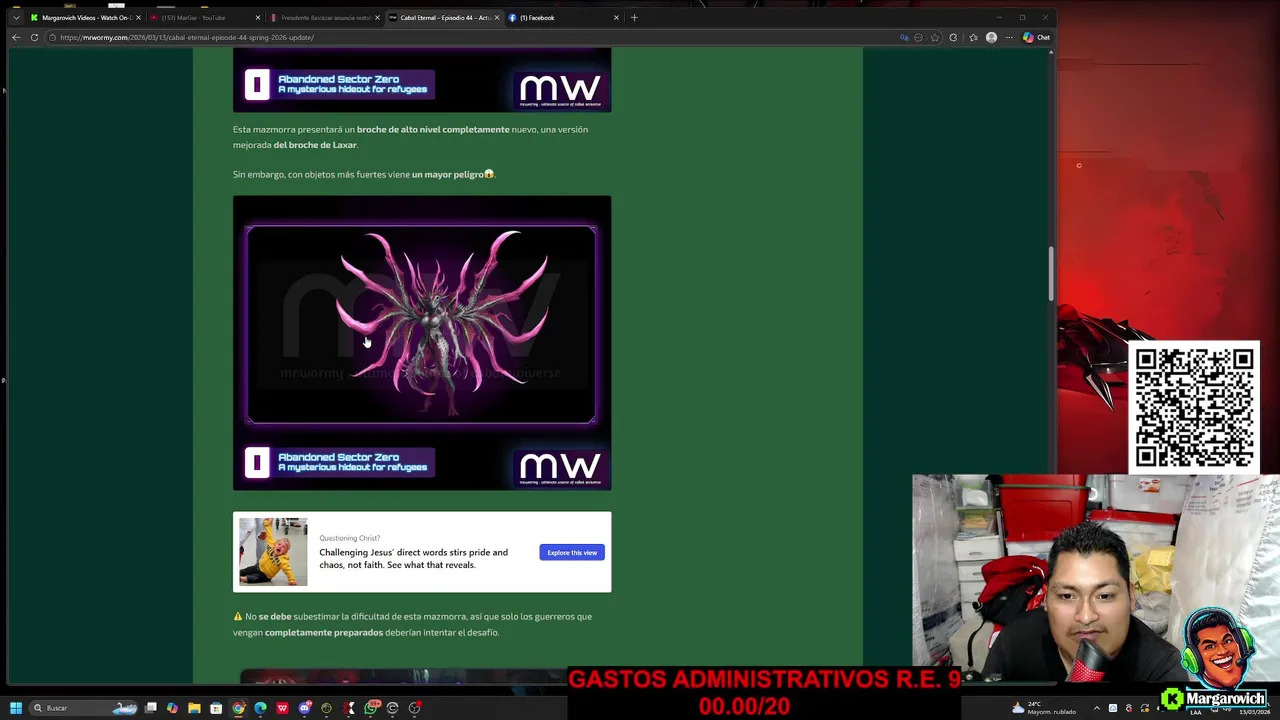Open Copilot from the taskbar
This screenshot has width=1280, height=720.
(172, 708)
